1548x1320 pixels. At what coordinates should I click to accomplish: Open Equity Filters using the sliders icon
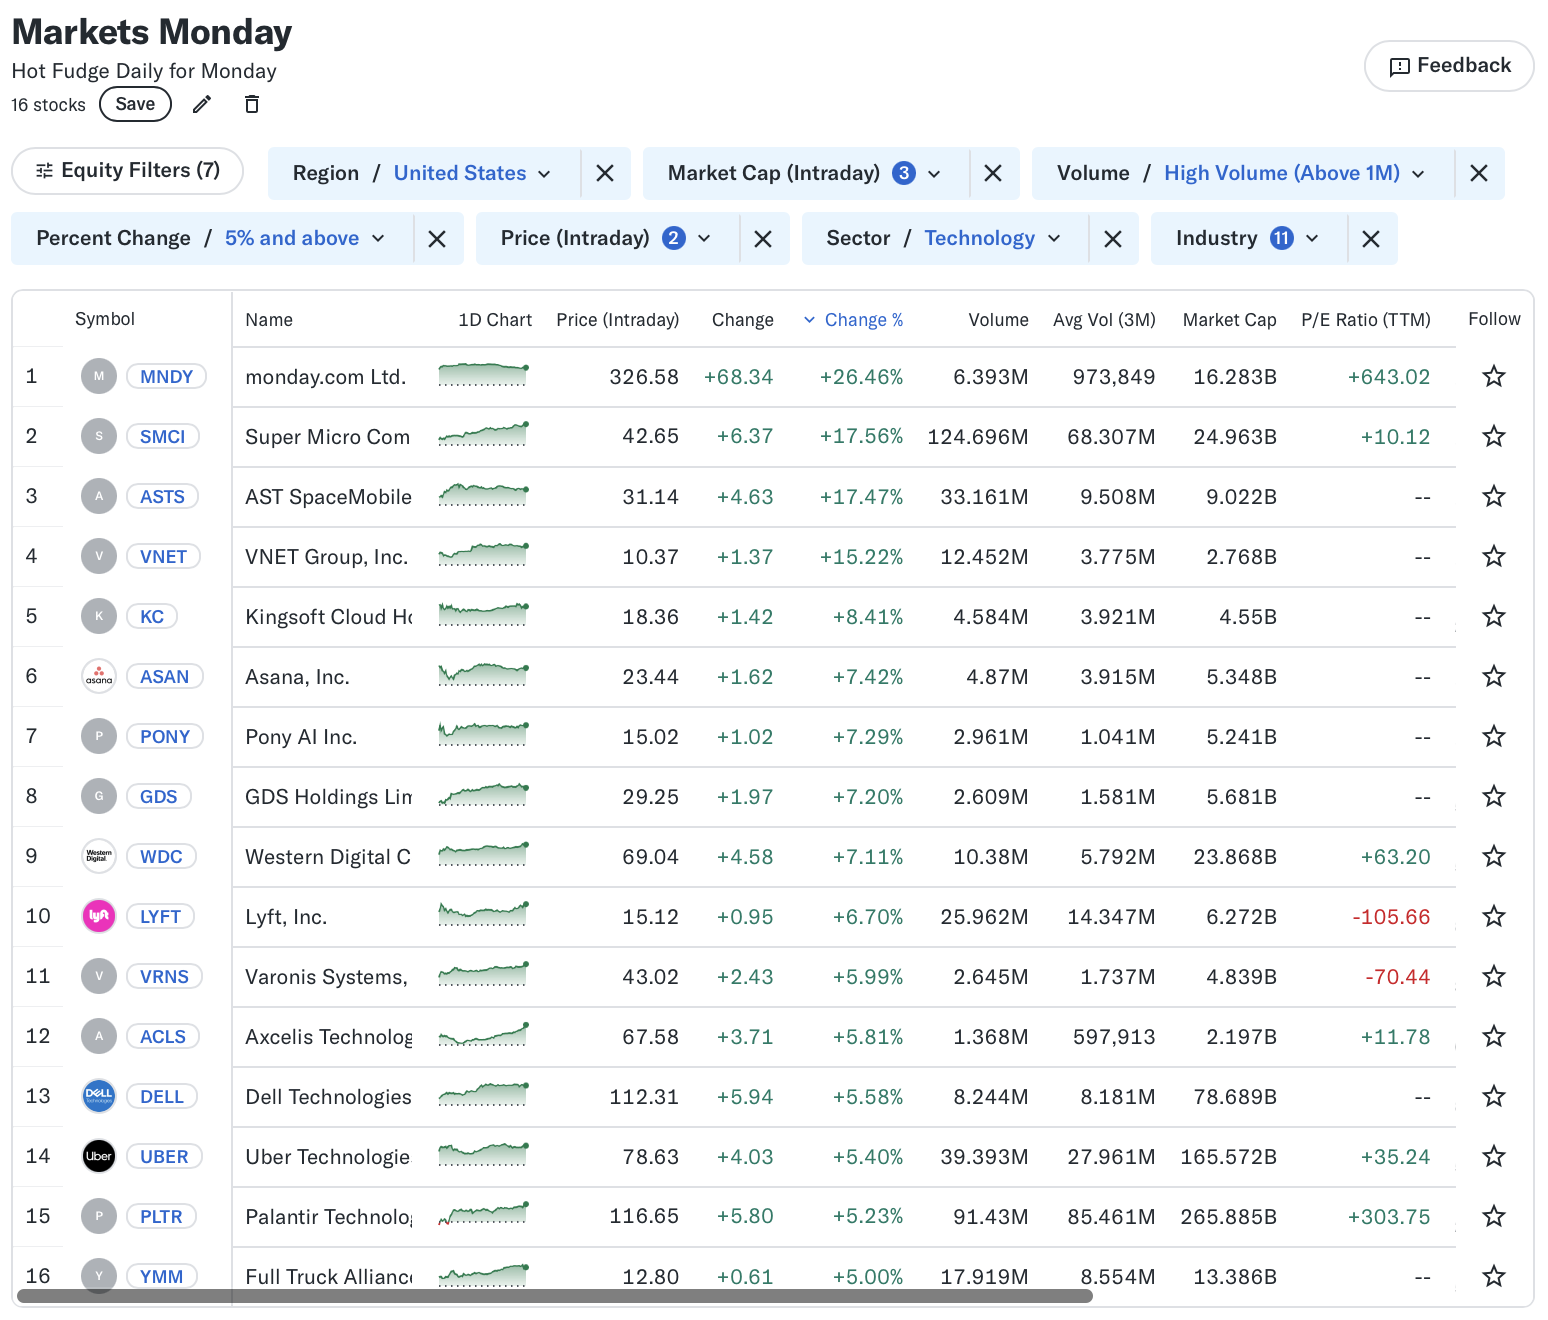45,170
